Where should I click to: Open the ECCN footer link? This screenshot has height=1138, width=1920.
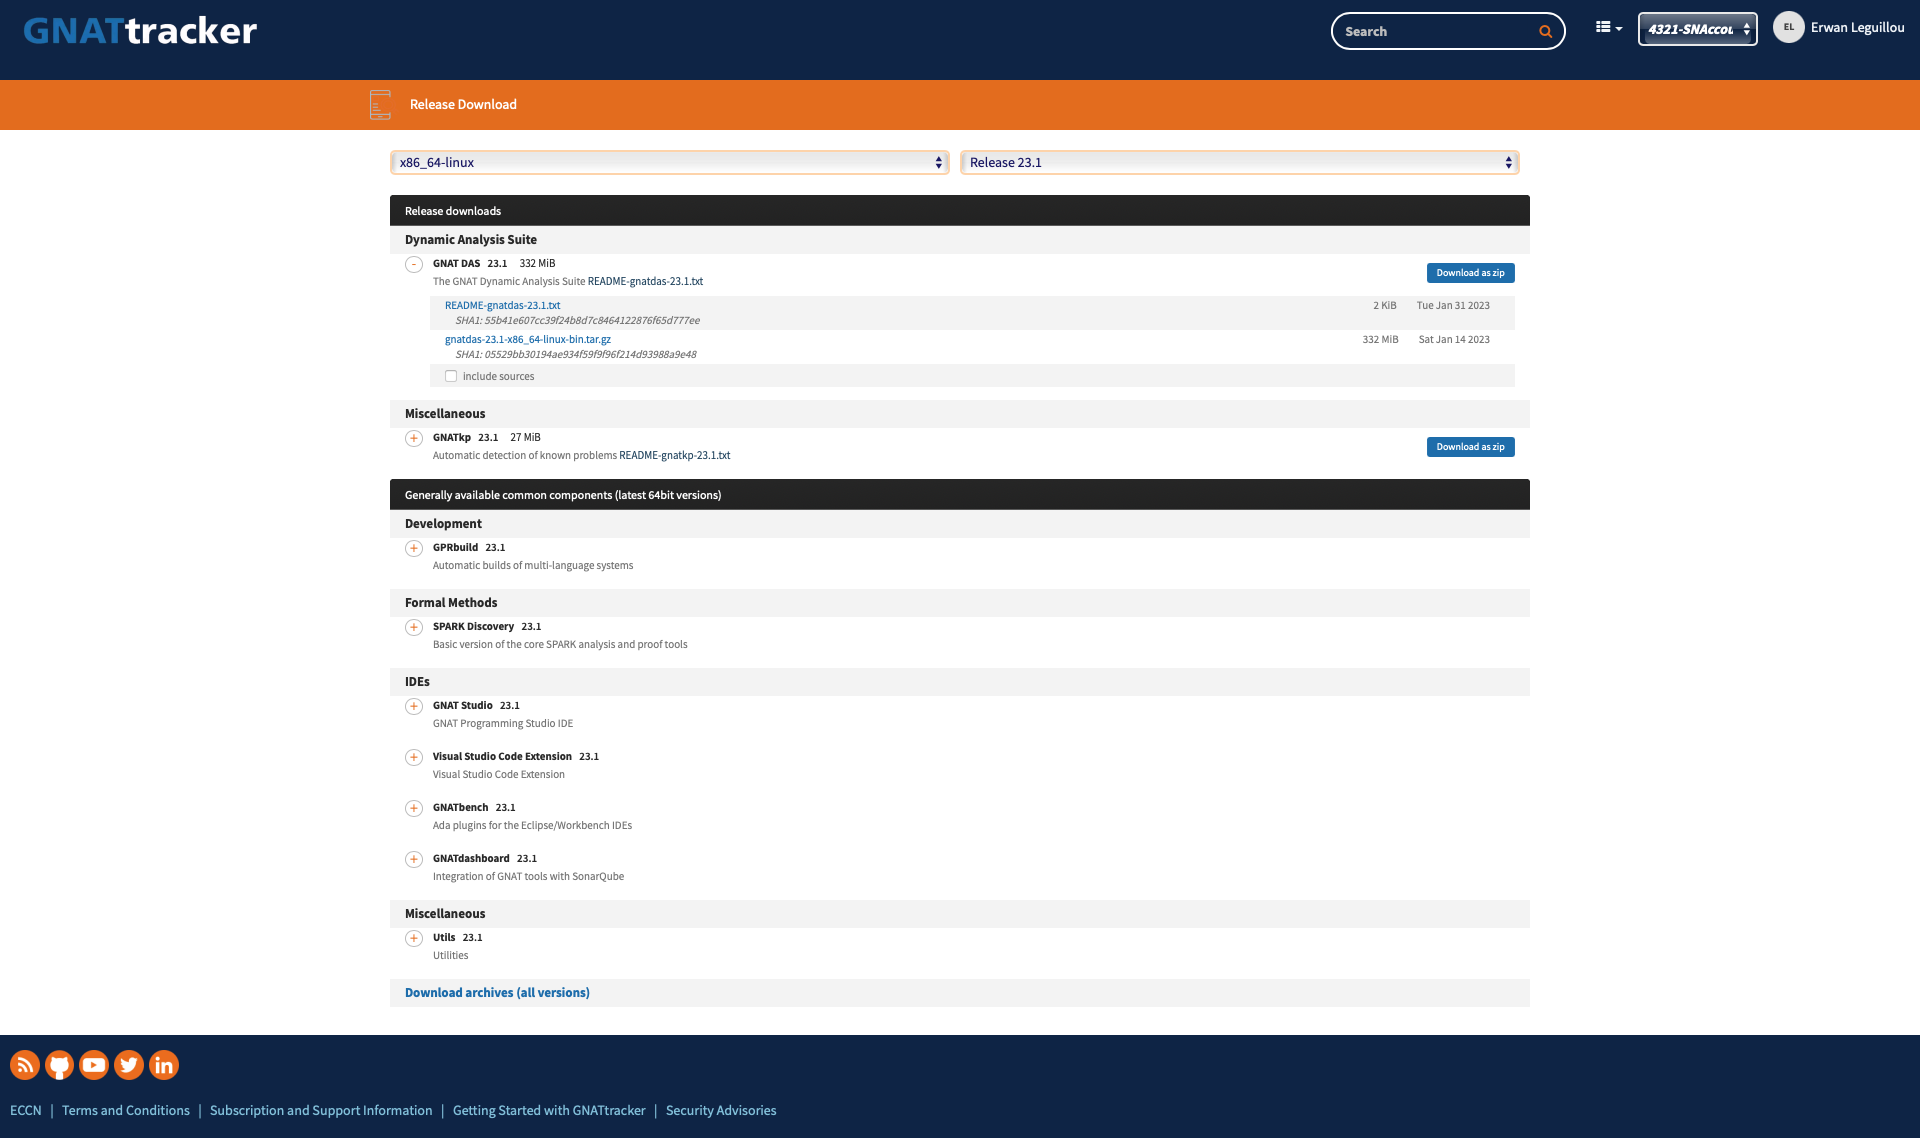26,1110
